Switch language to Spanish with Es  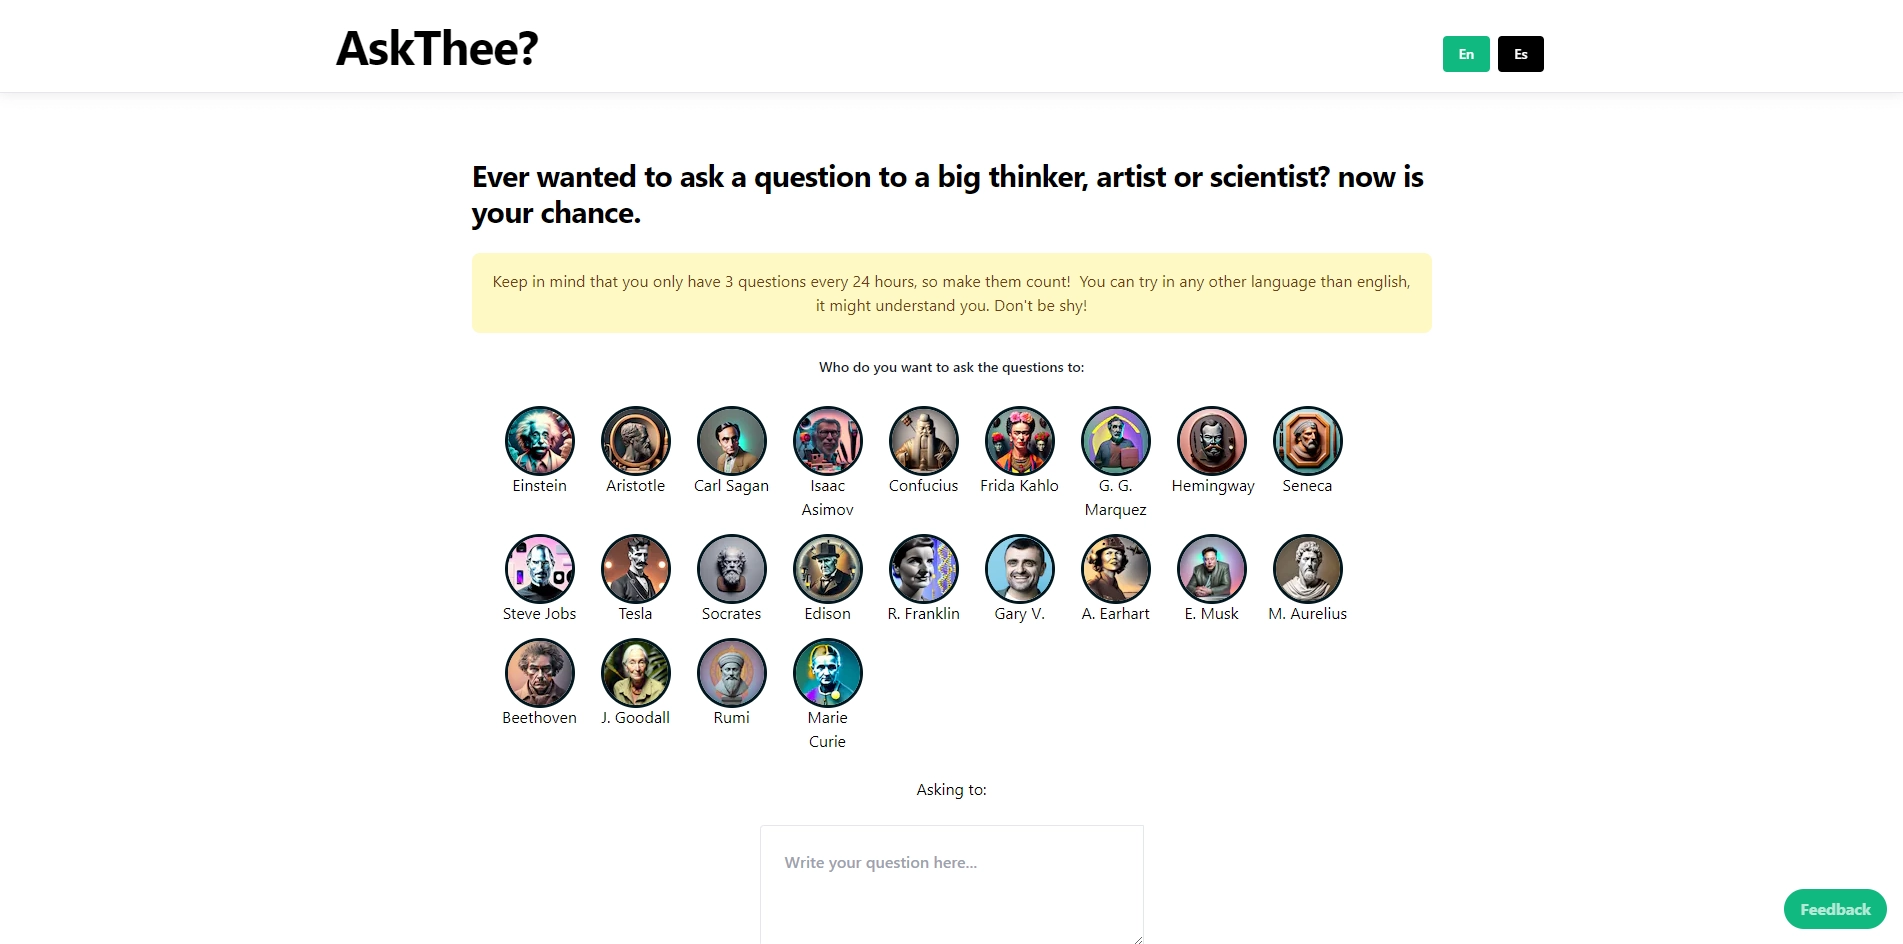(x=1520, y=54)
